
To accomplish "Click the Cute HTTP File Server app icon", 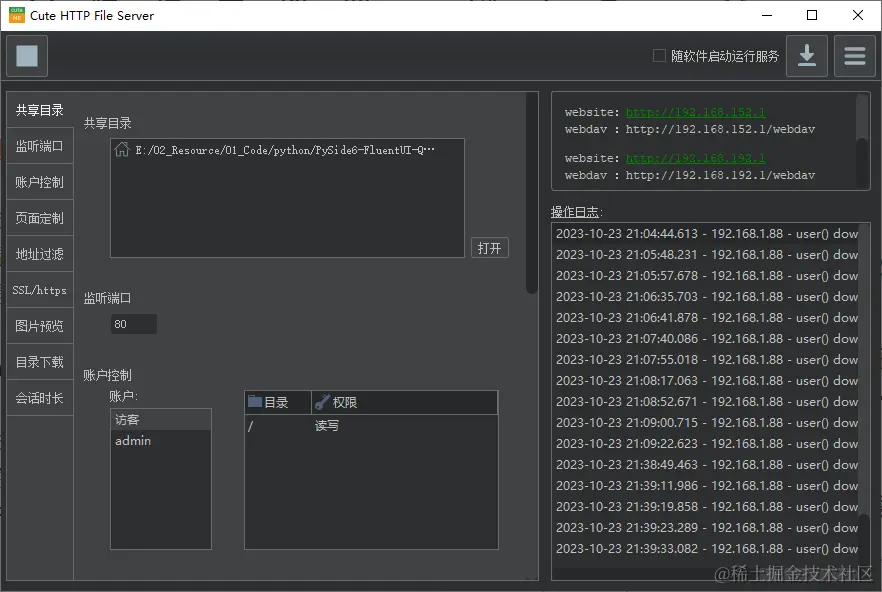I will pyautogui.click(x=17, y=15).
